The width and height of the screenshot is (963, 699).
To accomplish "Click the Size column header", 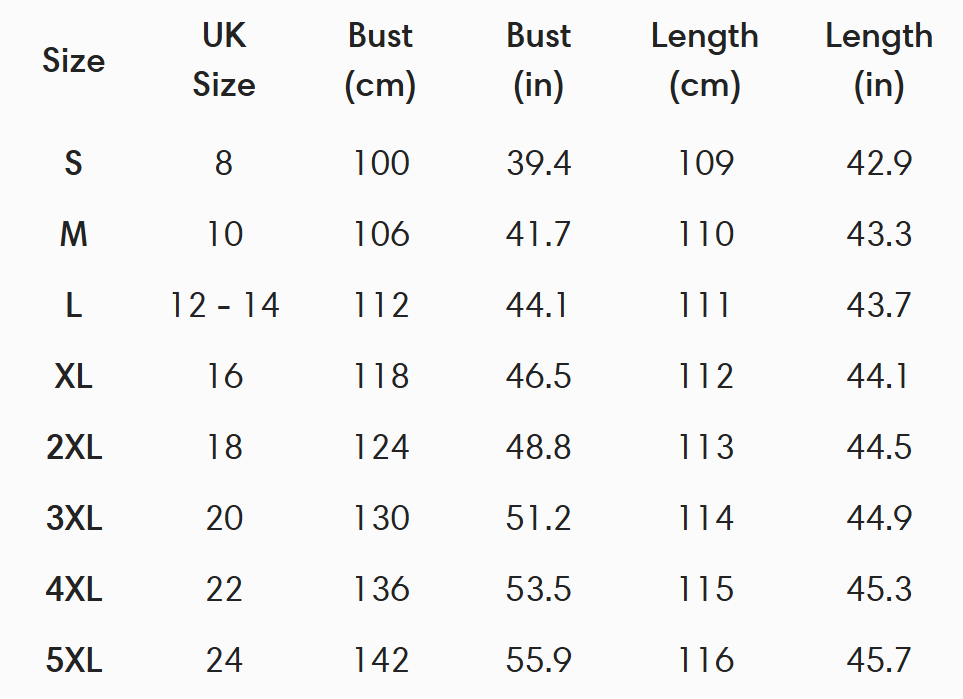I will (73, 61).
